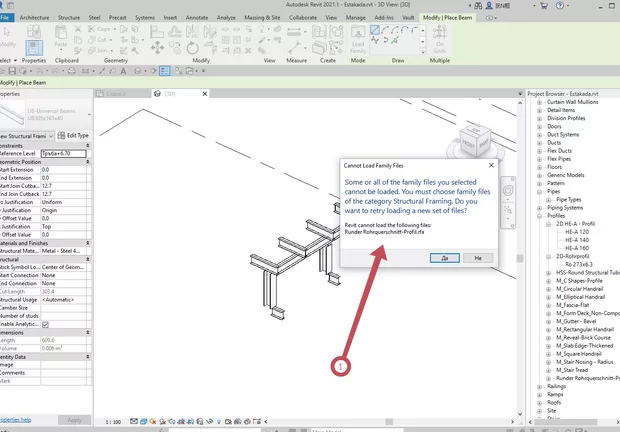The width and height of the screenshot is (620, 432).
Task: Close the Cannot Load Family Files dialog
Action: [490, 164]
